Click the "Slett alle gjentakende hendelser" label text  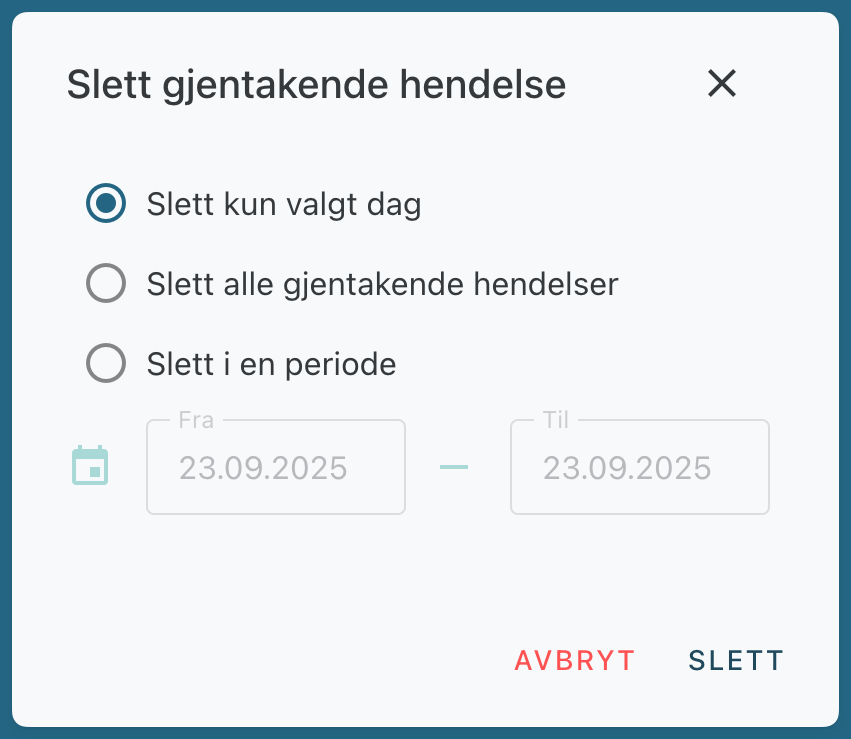click(382, 284)
